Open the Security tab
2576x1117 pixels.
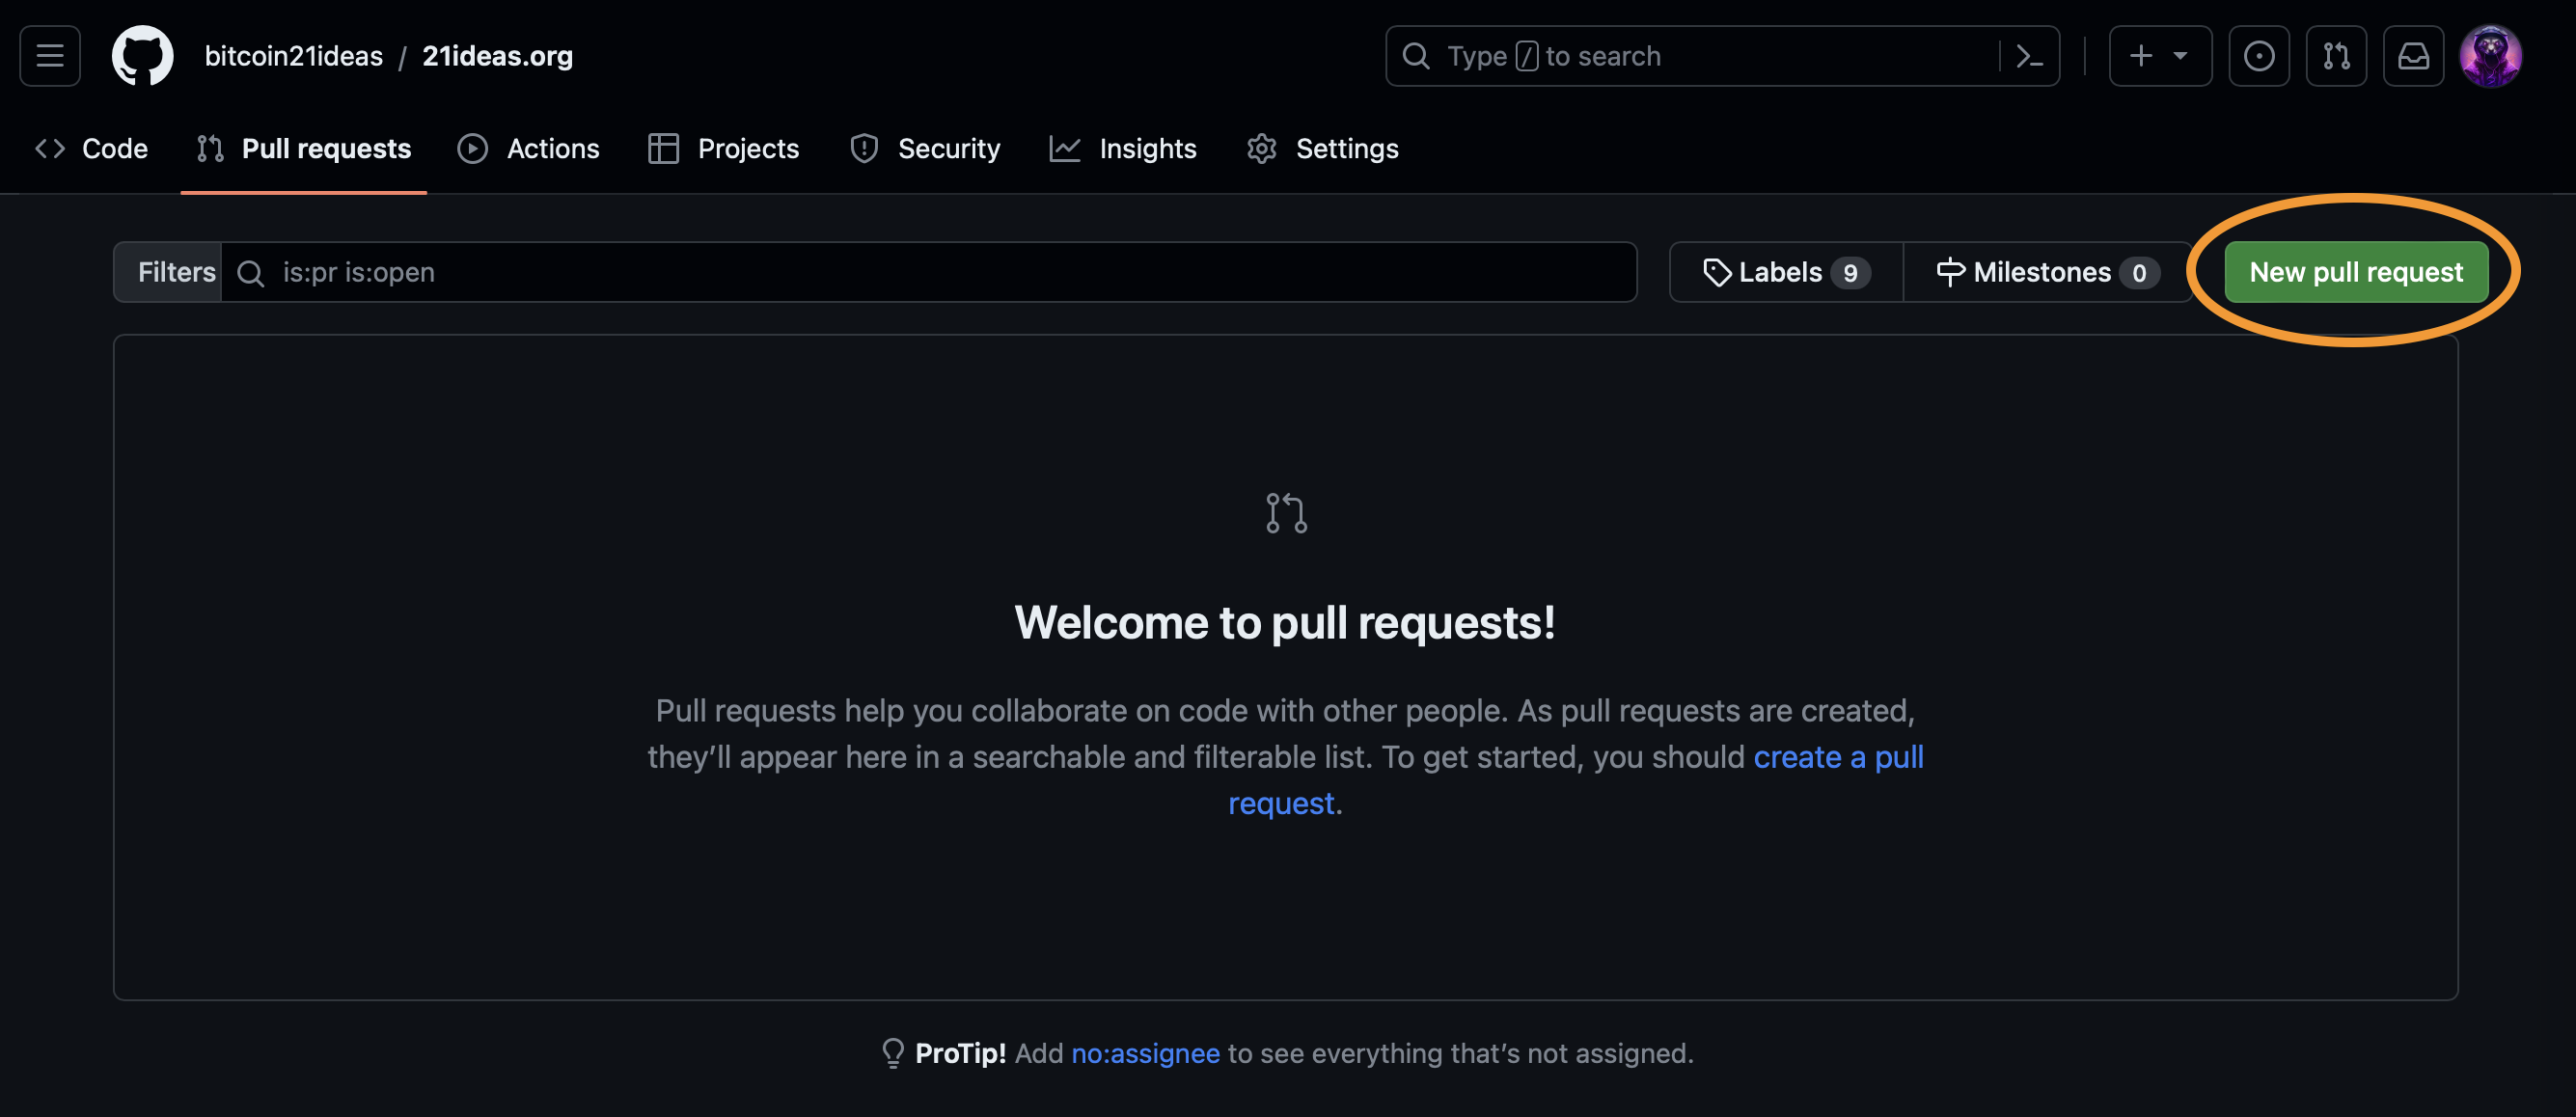click(925, 149)
